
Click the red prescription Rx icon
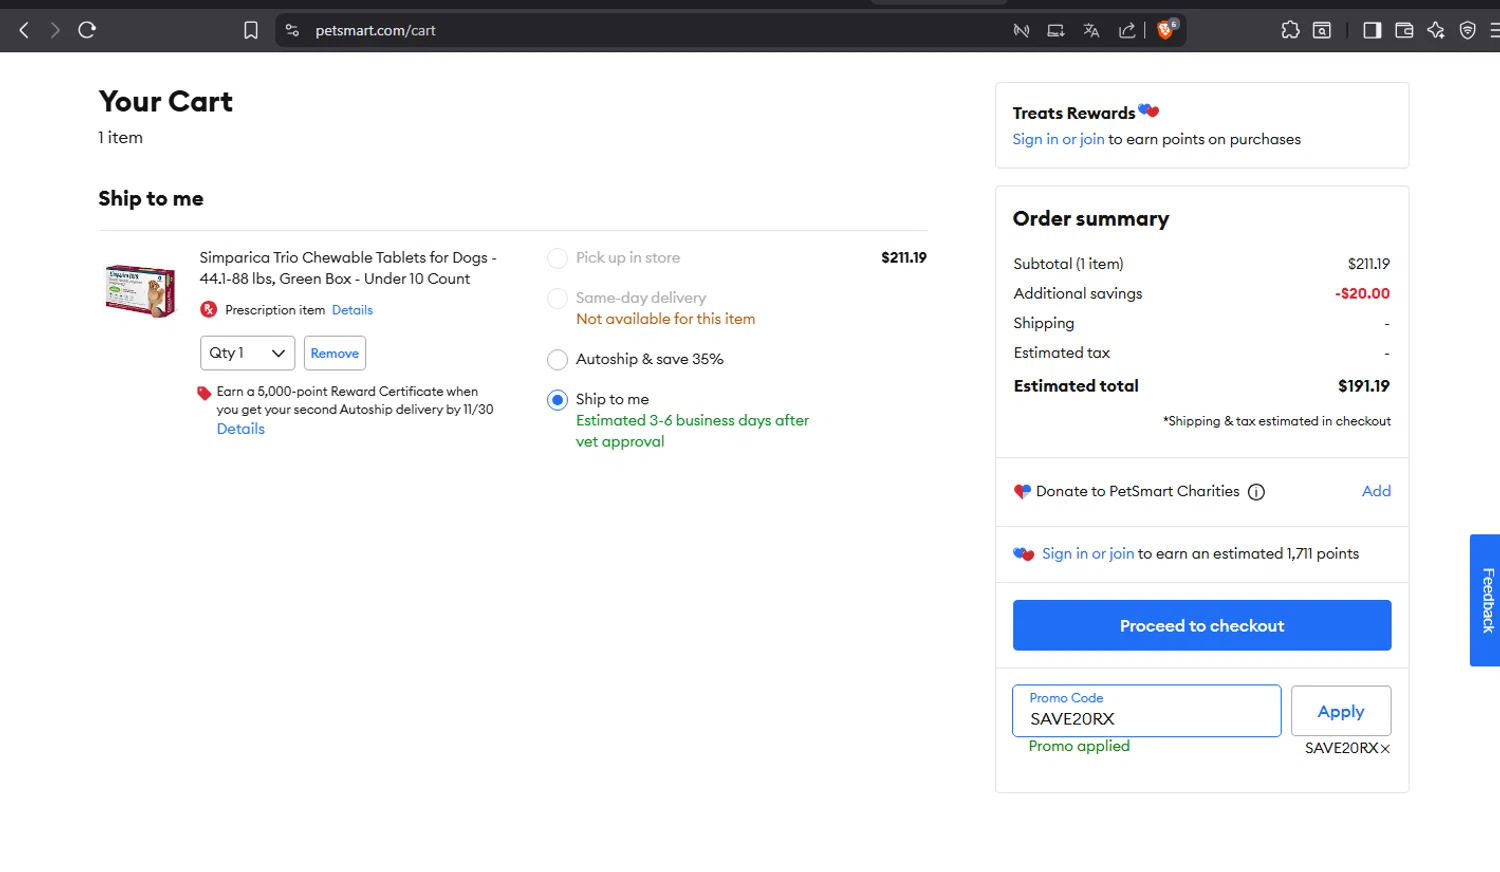208,310
